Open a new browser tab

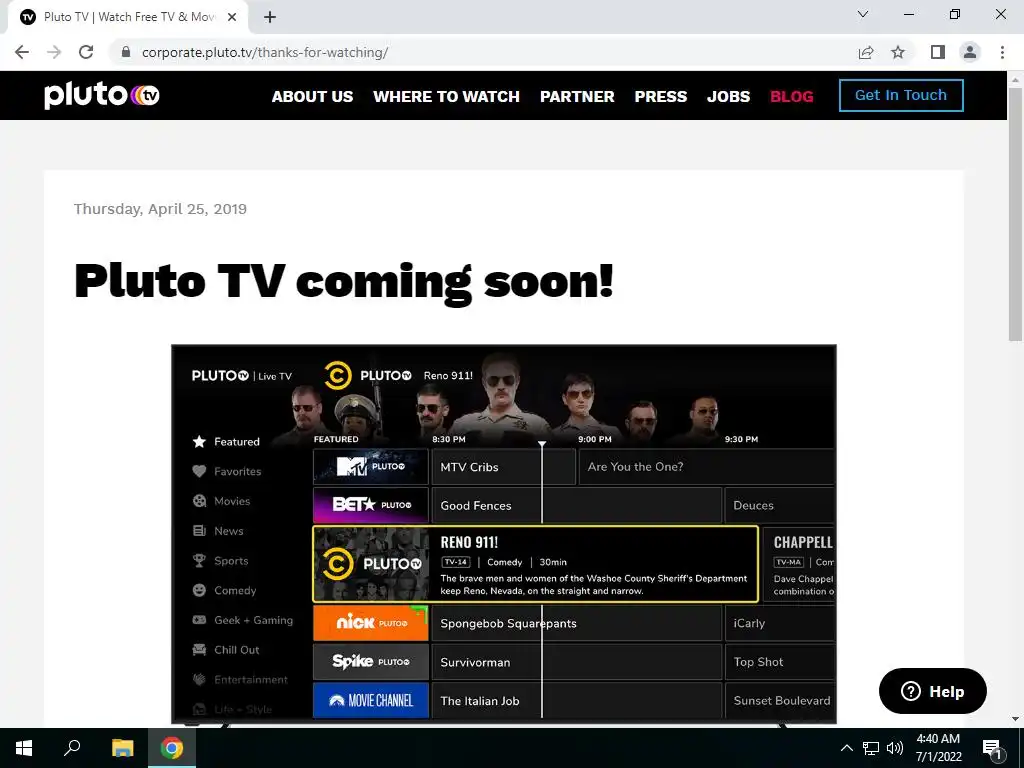270,18
